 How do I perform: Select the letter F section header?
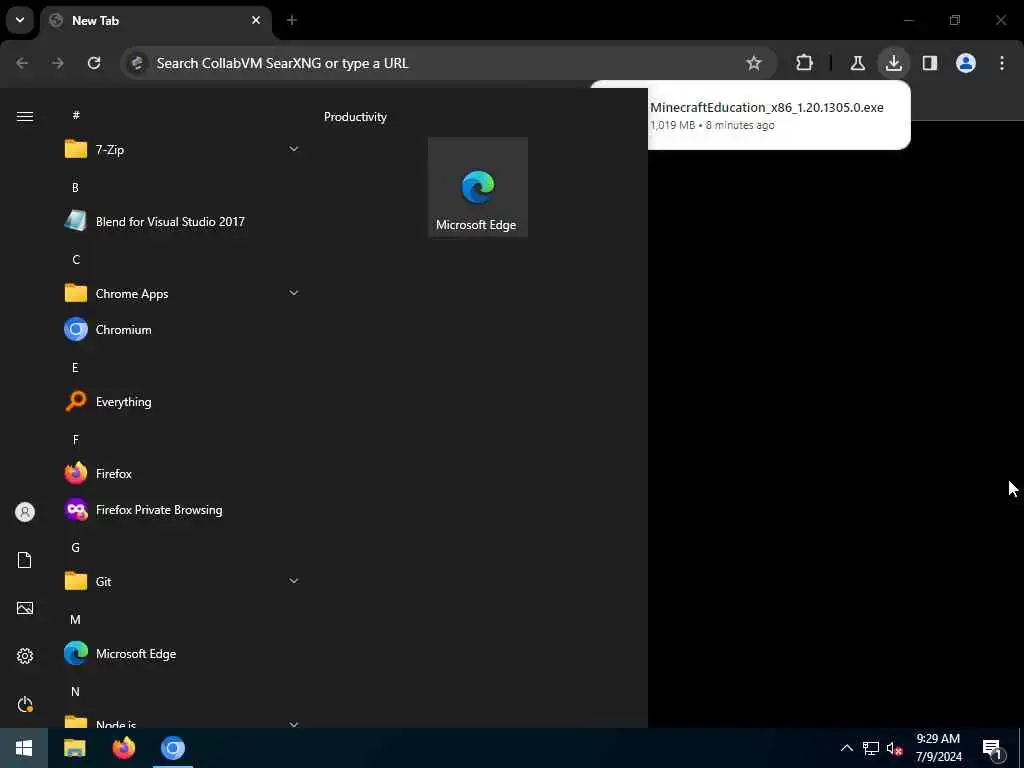point(76,440)
